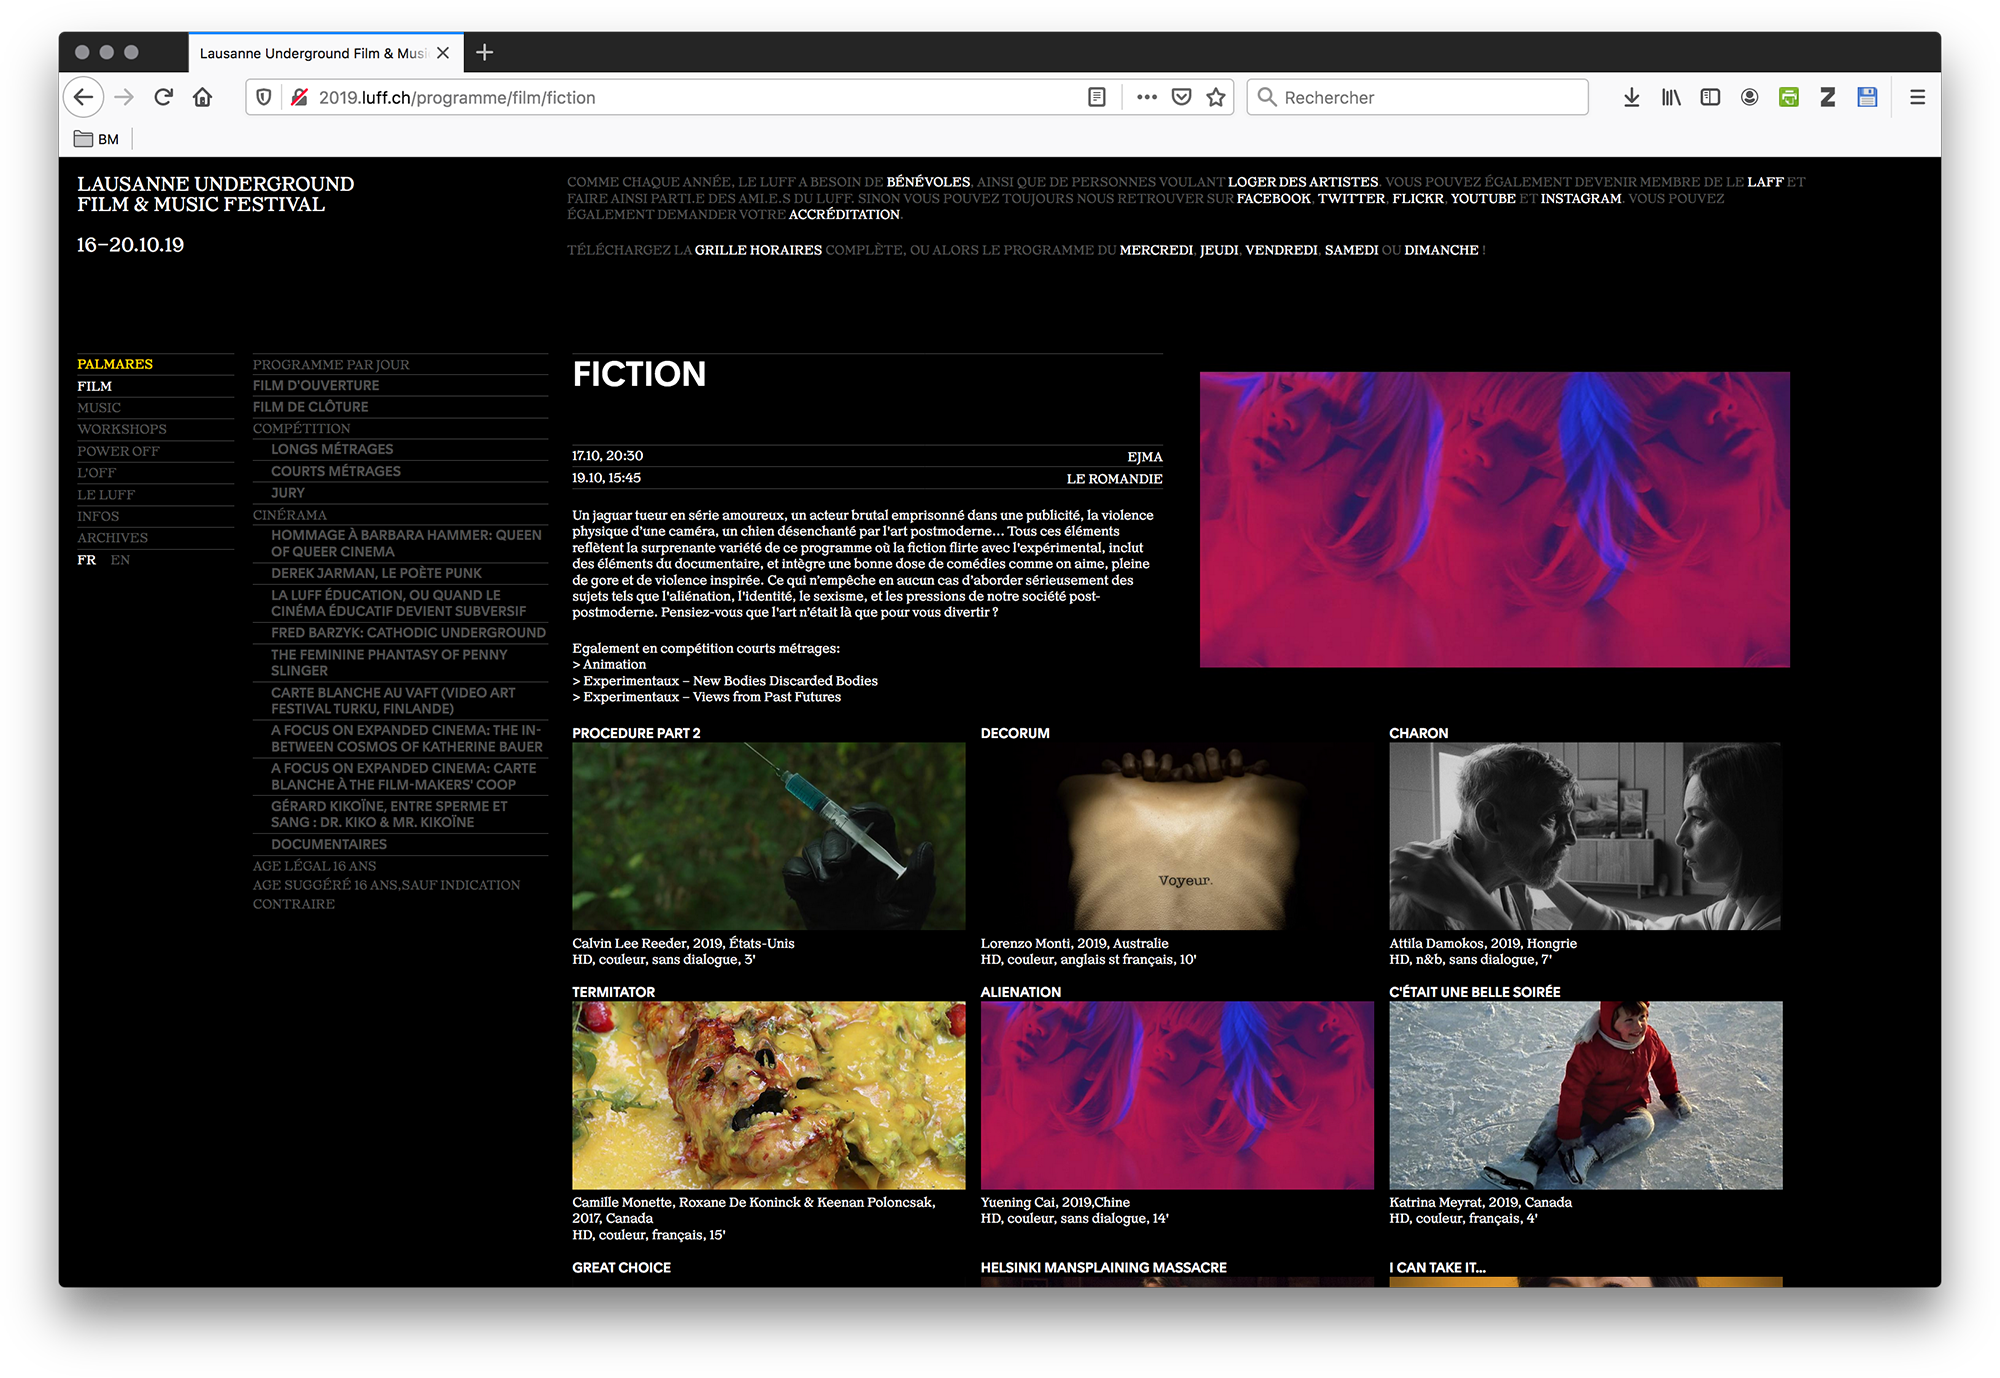Open the downloads arrow icon
Viewport: 2000px width, 1378px height.
(x=1632, y=97)
